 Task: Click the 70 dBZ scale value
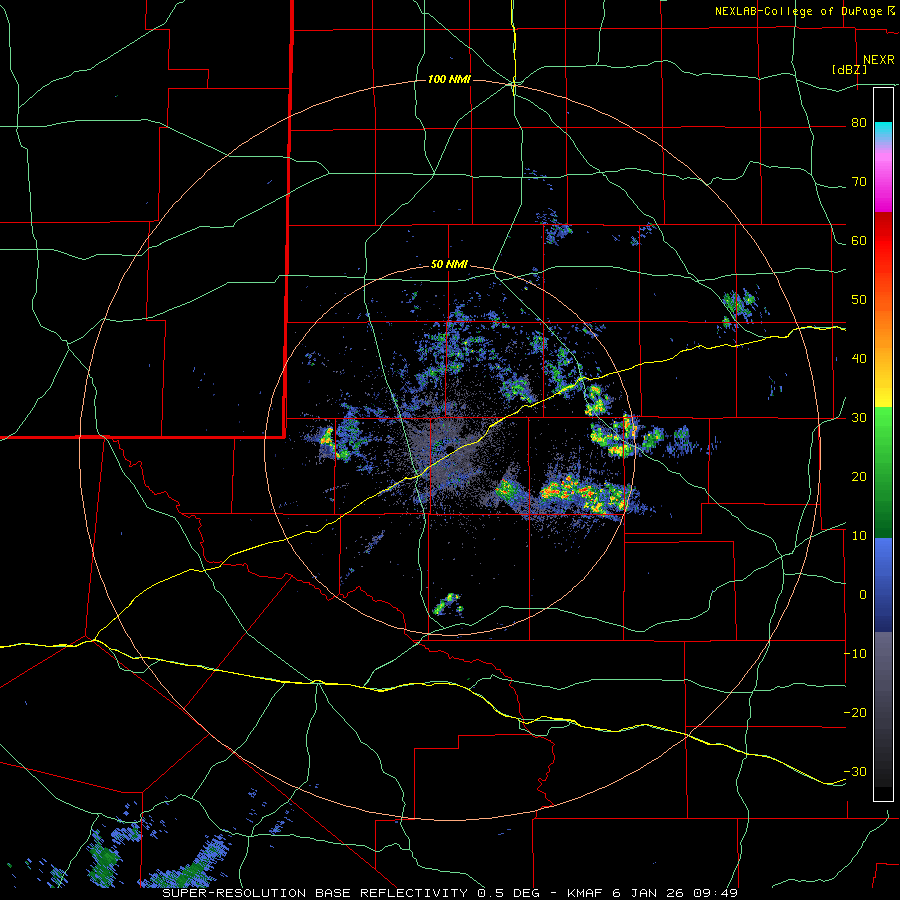859,182
